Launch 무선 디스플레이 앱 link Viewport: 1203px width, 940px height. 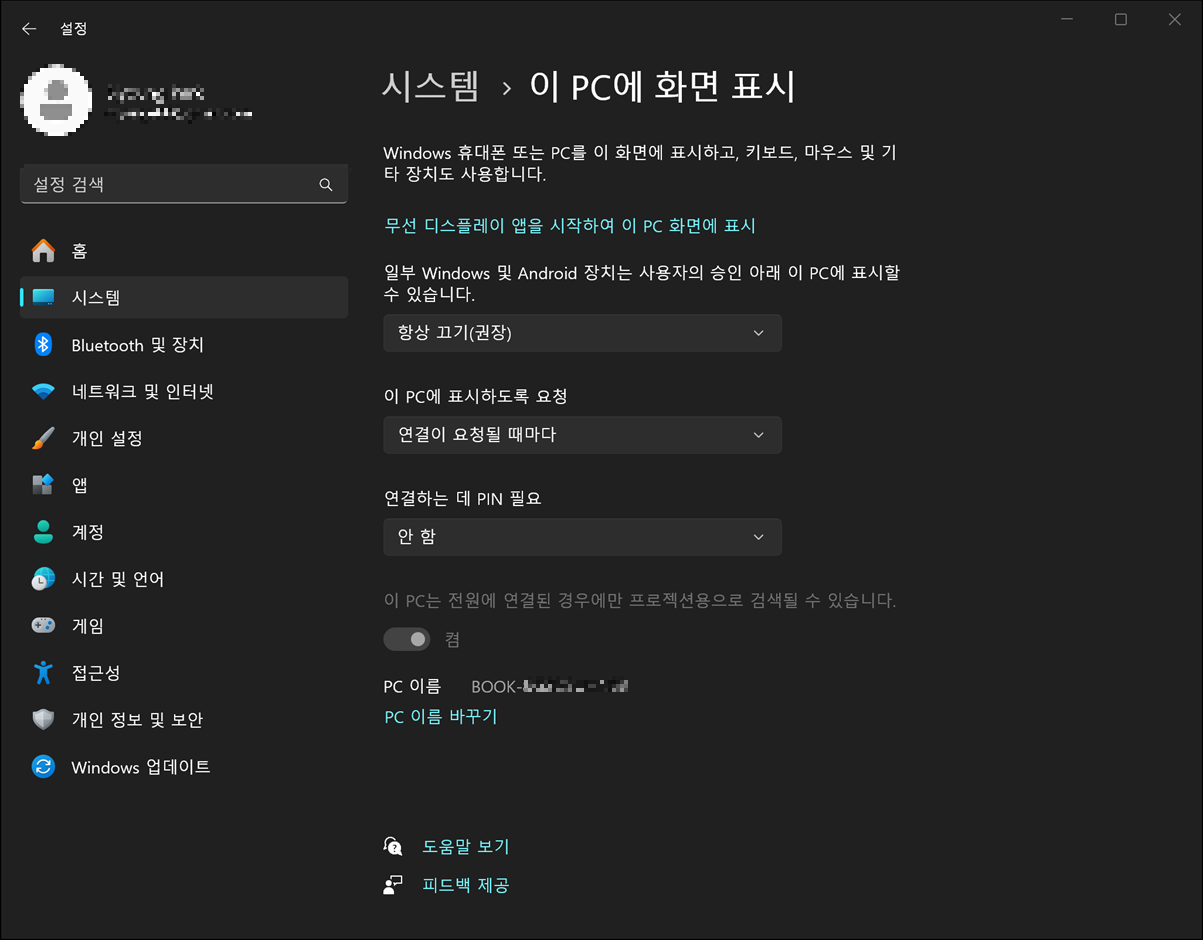[570, 226]
